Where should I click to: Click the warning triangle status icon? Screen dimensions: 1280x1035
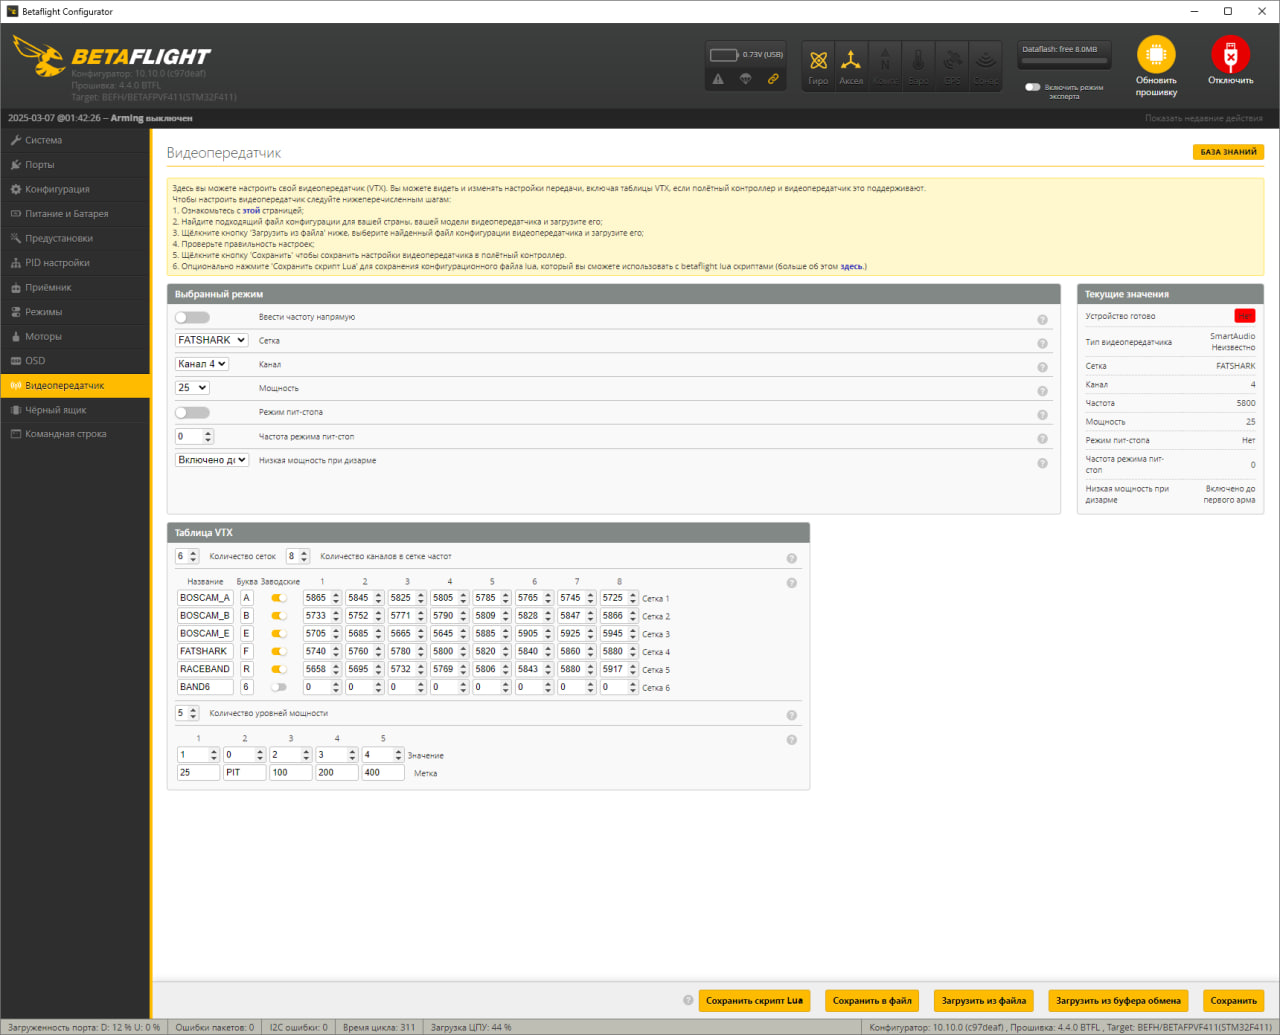click(718, 79)
